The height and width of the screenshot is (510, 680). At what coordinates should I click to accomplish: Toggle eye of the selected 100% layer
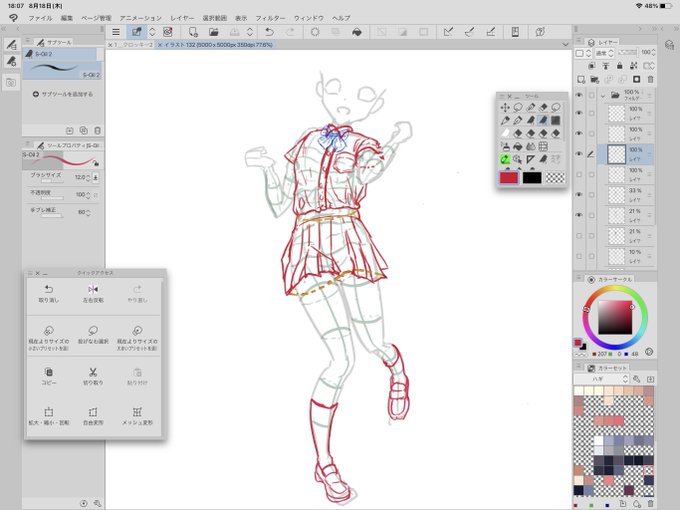click(579, 154)
